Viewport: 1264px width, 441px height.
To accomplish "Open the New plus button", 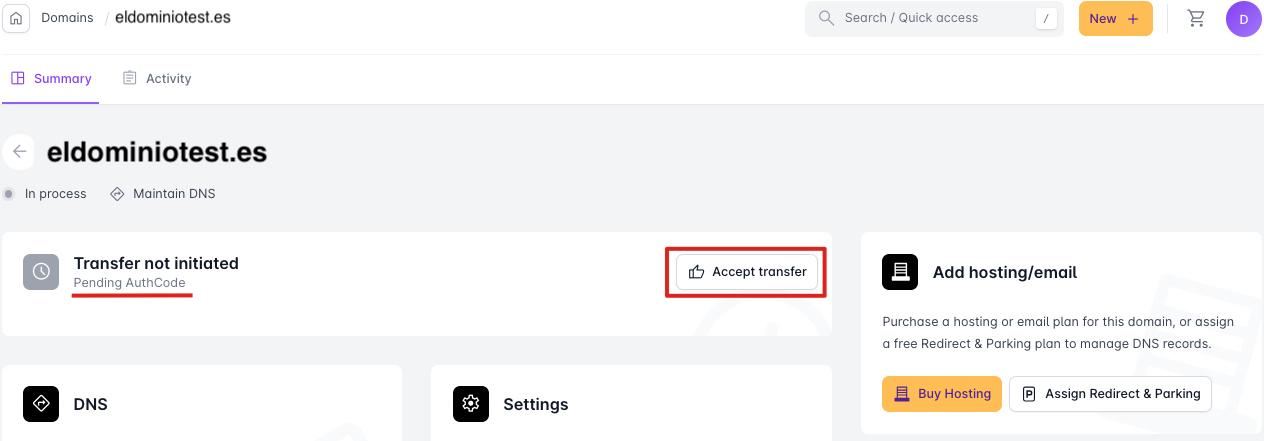I will click(1115, 18).
